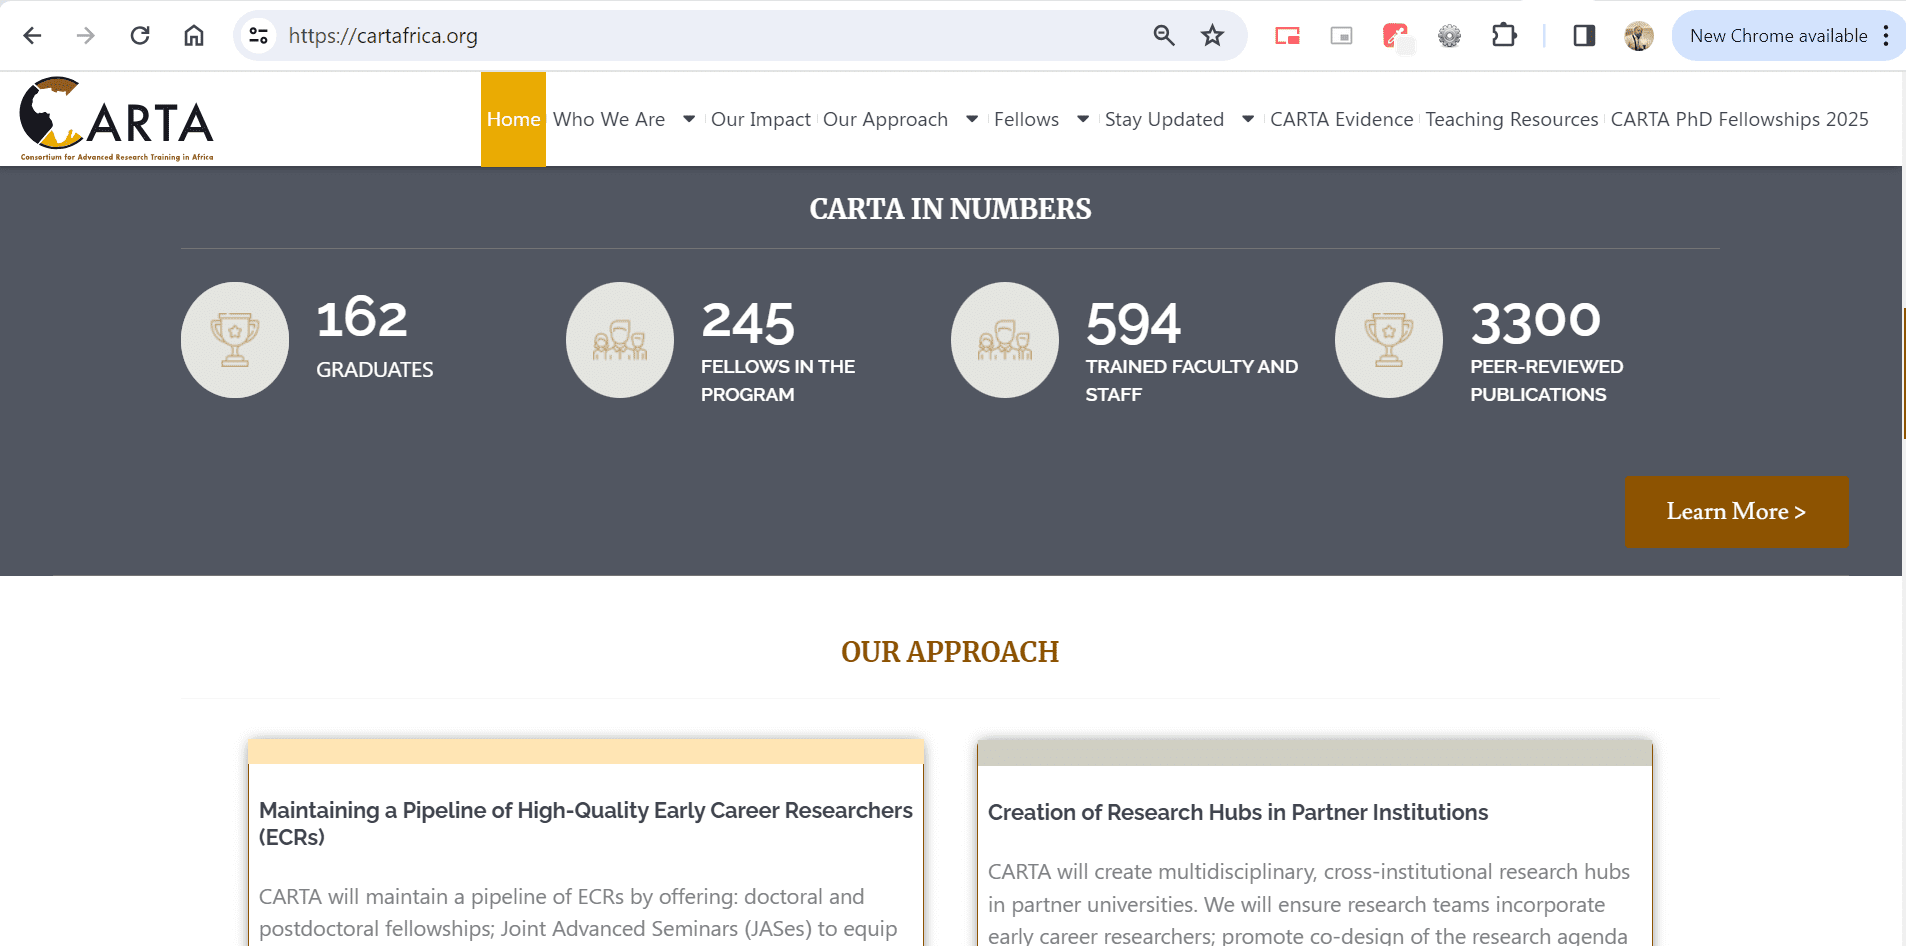Expand the Who We Are dropdown arrow
This screenshot has height=946, width=1906.
[689, 119]
